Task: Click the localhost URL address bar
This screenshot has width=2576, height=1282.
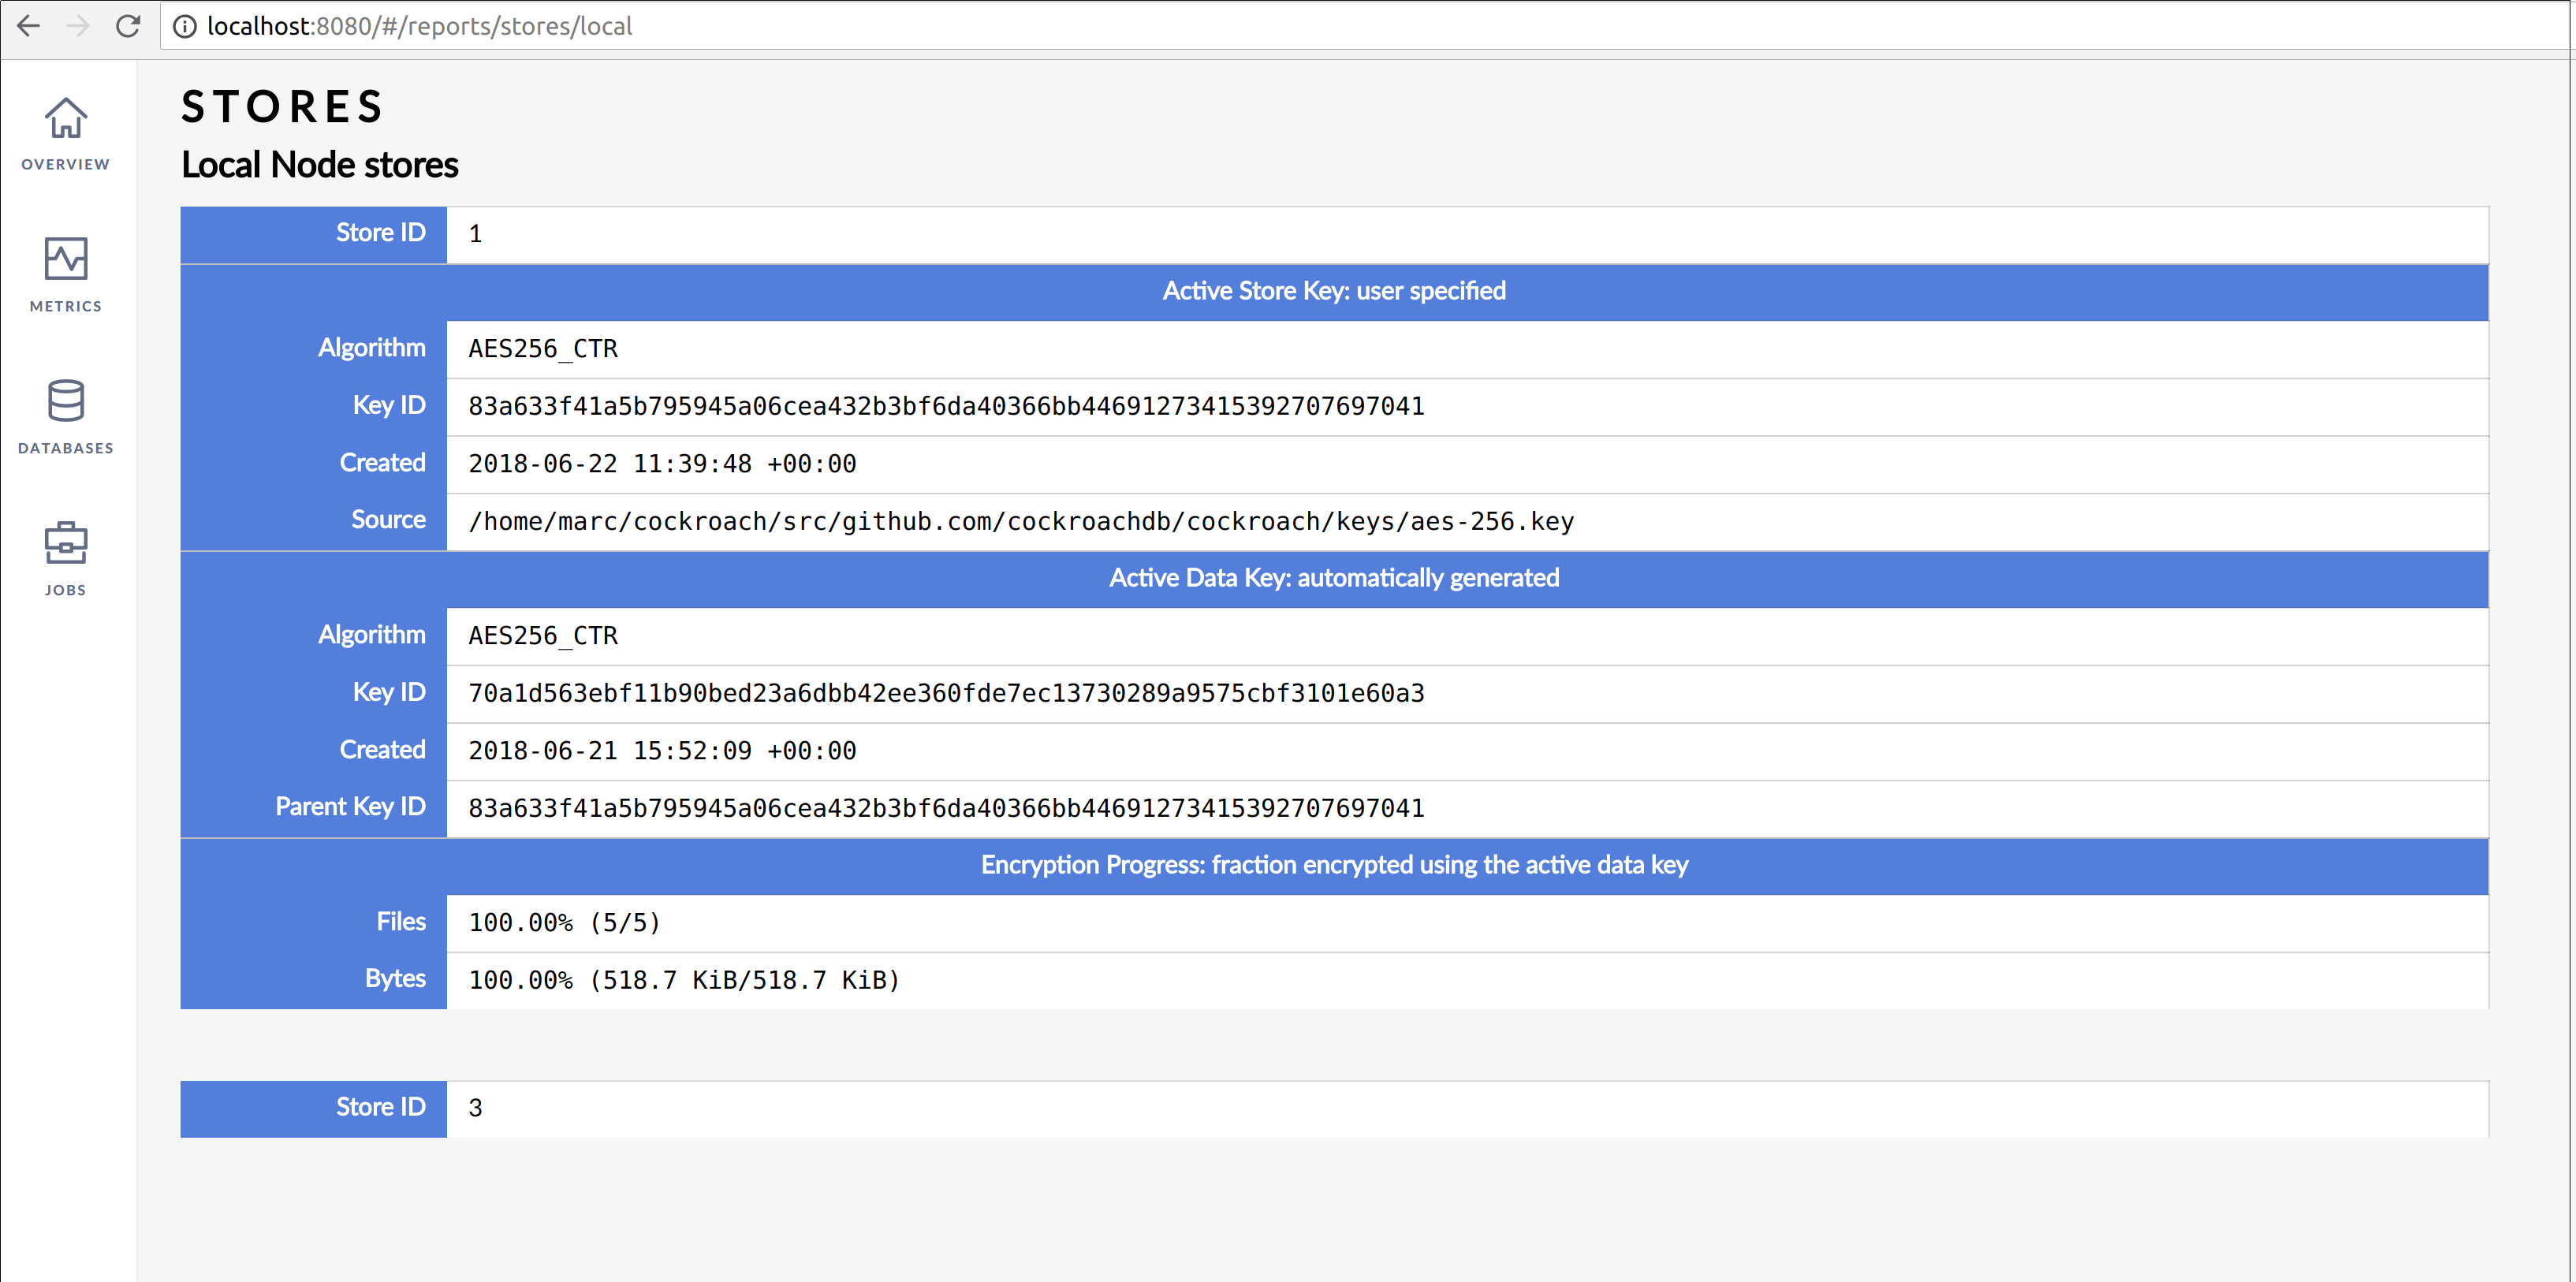Action: tap(420, 26)
